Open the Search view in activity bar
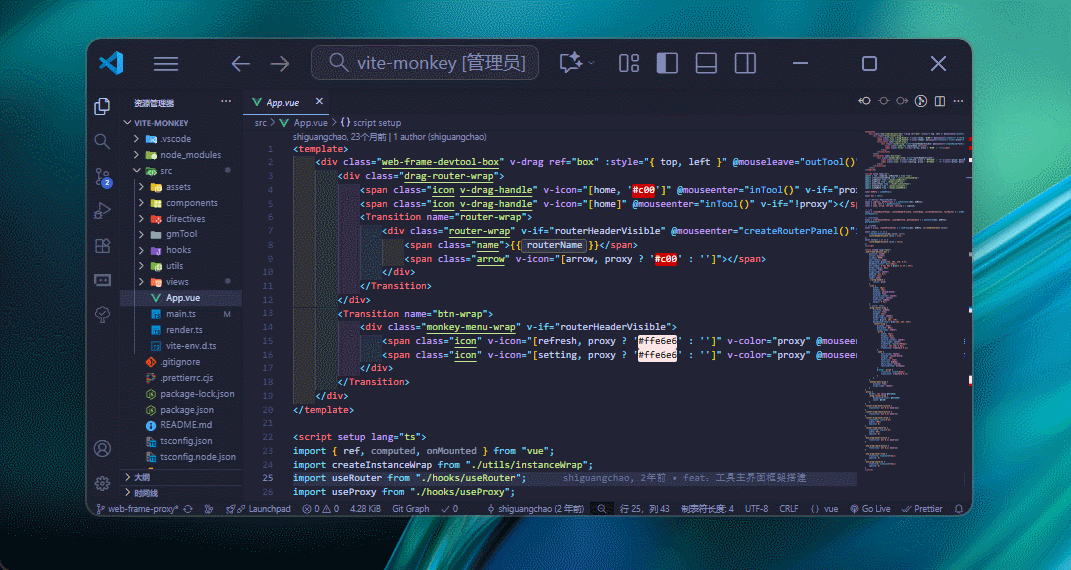Screen dimensions: 1071x570 pos(102,141)
